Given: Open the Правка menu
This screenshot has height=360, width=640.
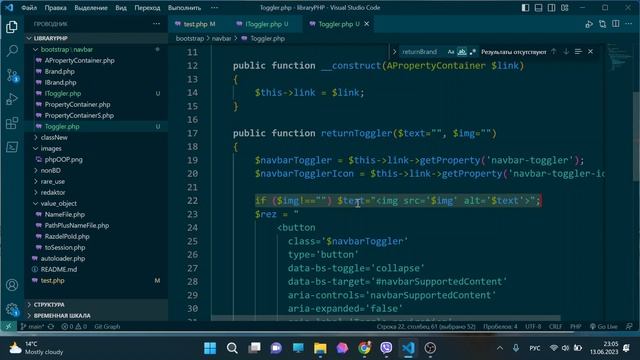Looking at the screenshot, I should coord(56,8).
